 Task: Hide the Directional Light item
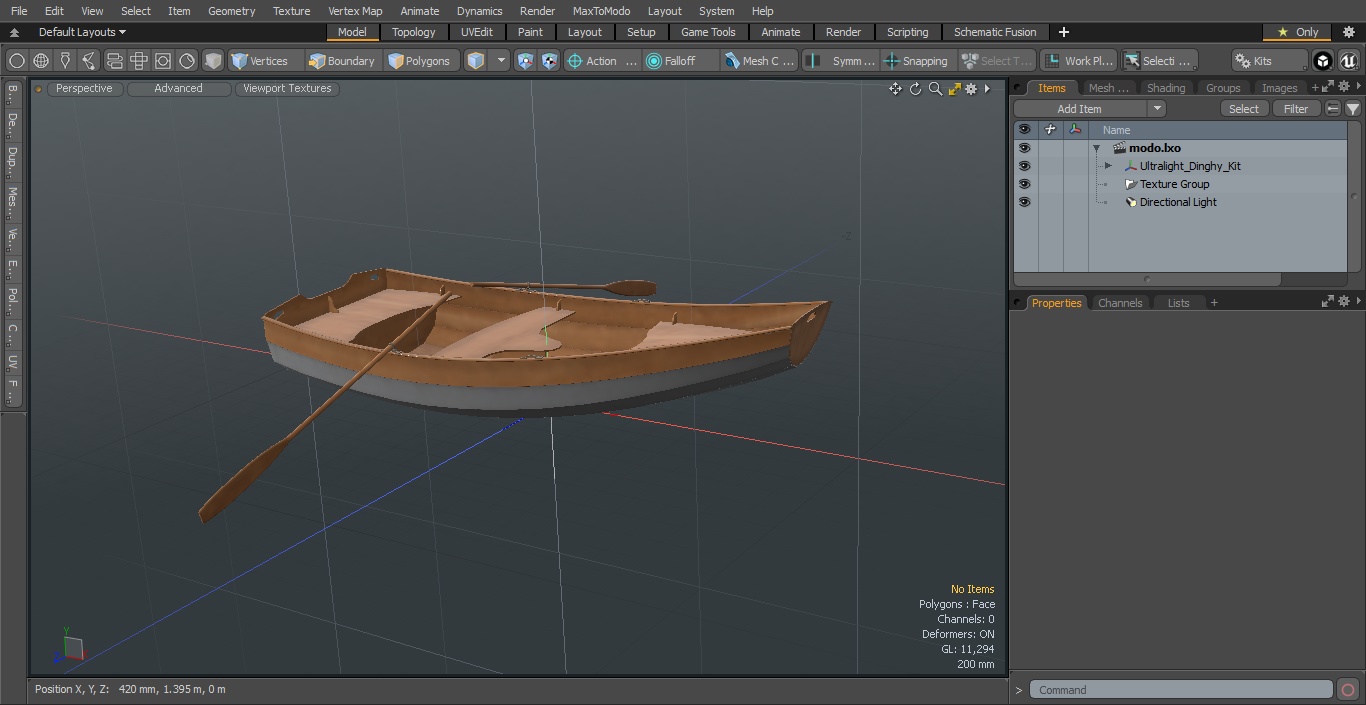click(x=1024, y=202)
